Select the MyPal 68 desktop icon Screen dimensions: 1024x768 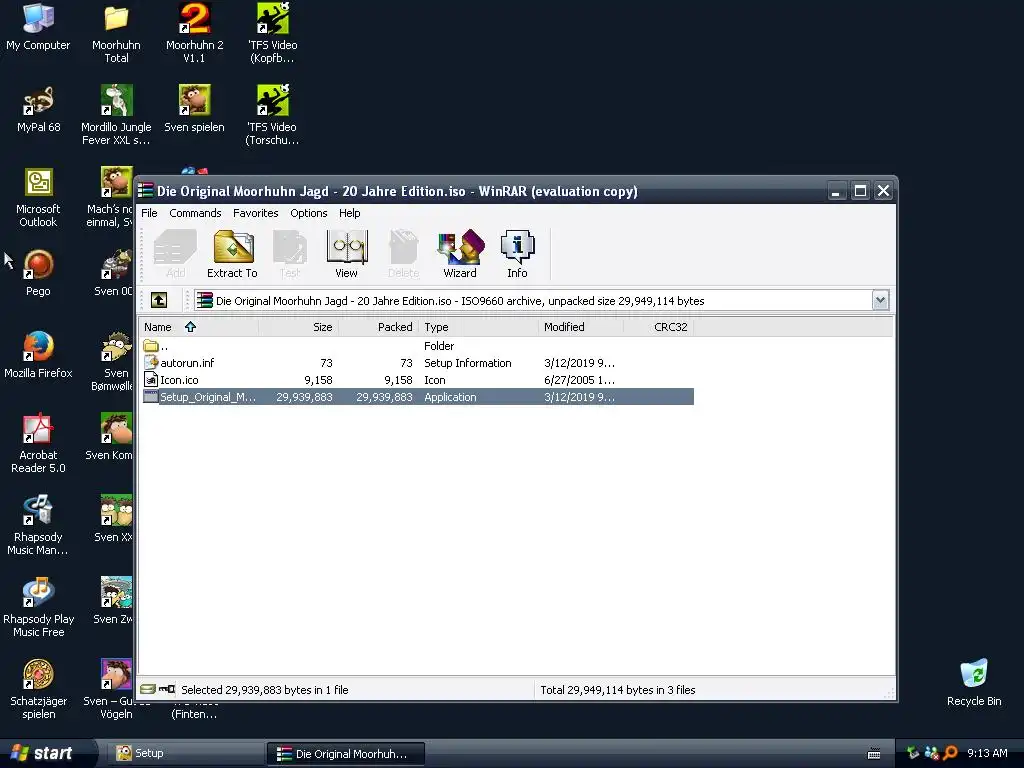(x=38, y=109)
